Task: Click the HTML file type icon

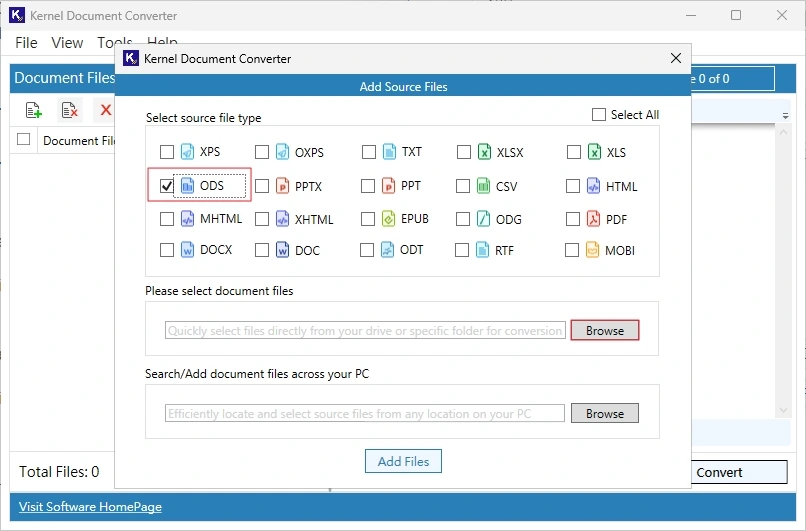Action: pyautogui.click(x=593, y=186)
